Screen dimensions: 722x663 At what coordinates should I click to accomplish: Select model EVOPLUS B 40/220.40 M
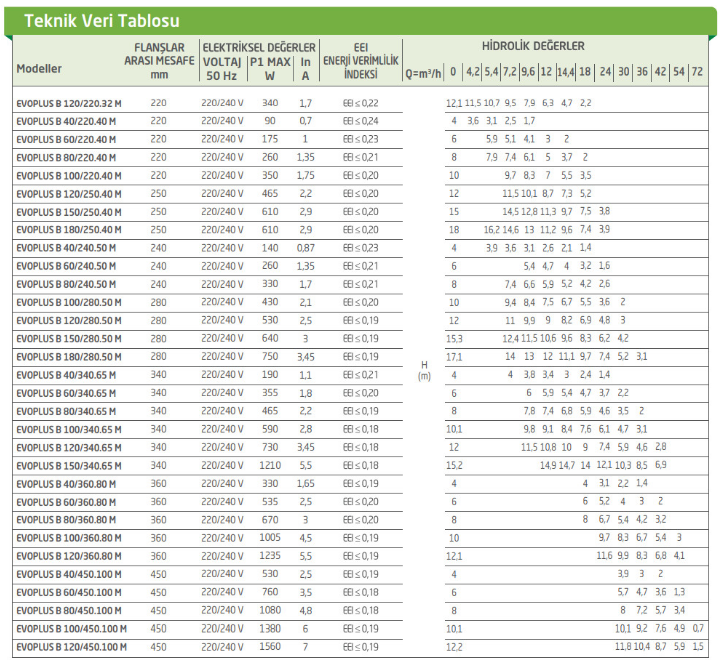pyautogui.click(x=66, y=122)
